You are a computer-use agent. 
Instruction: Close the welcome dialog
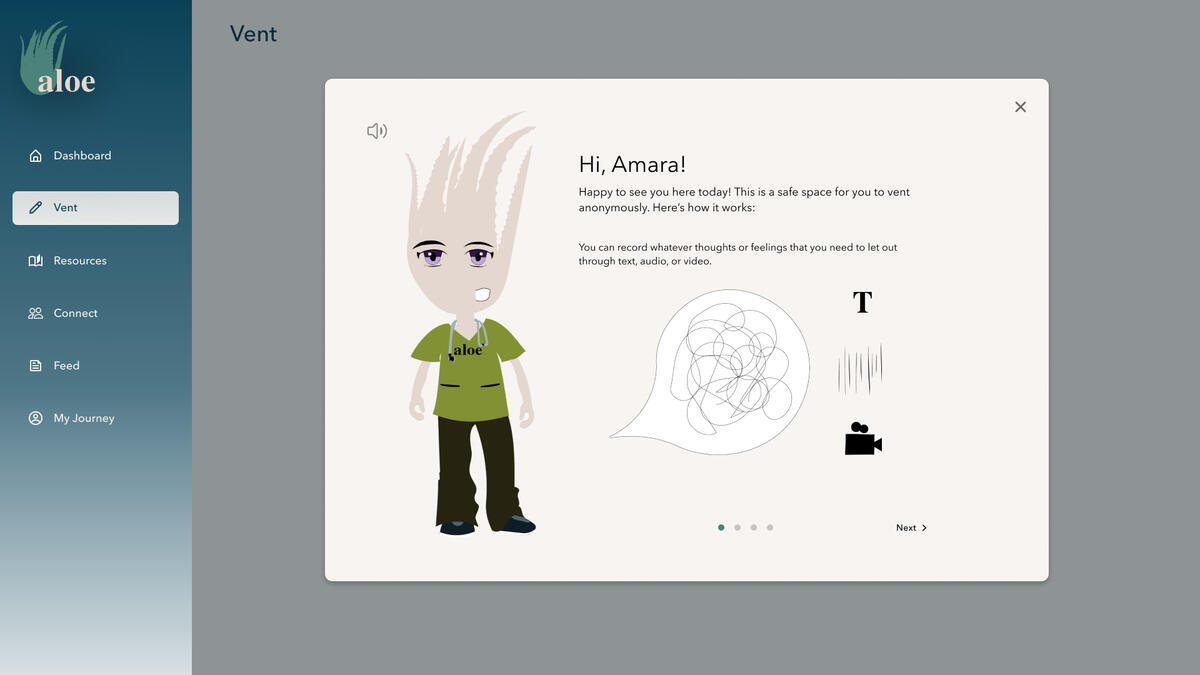pos(1020,107)
